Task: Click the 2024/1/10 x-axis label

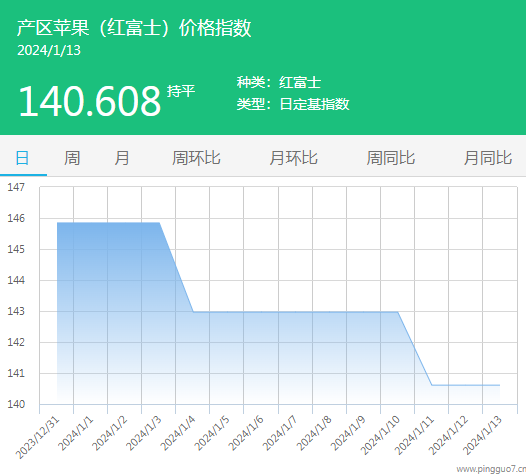Action: click(x=380, y=435)
